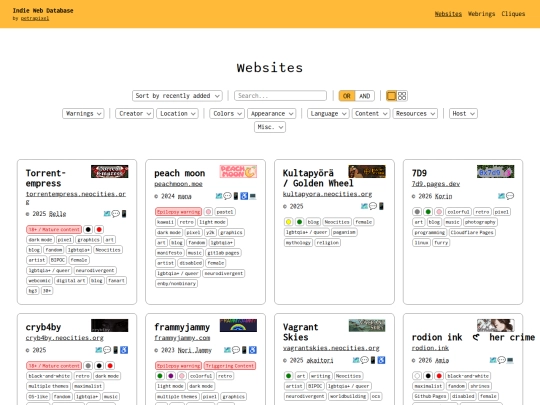This screenshot has width=540, height=405.
Task: Click the map icon on peach moon card
Action: click(219, 196)
